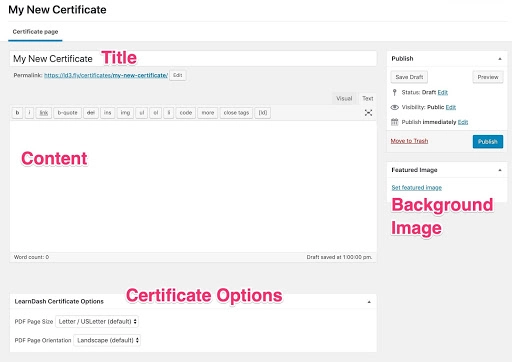Click the certificate title input field

tap(193, 59)
